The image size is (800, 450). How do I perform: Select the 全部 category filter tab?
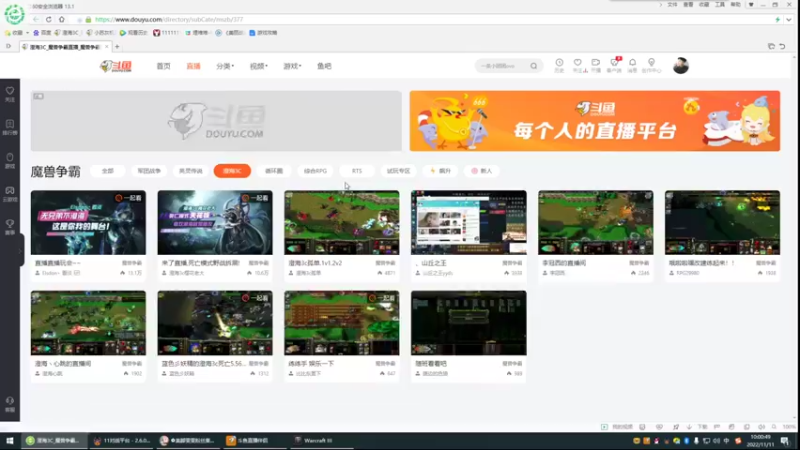pos(108,171)
